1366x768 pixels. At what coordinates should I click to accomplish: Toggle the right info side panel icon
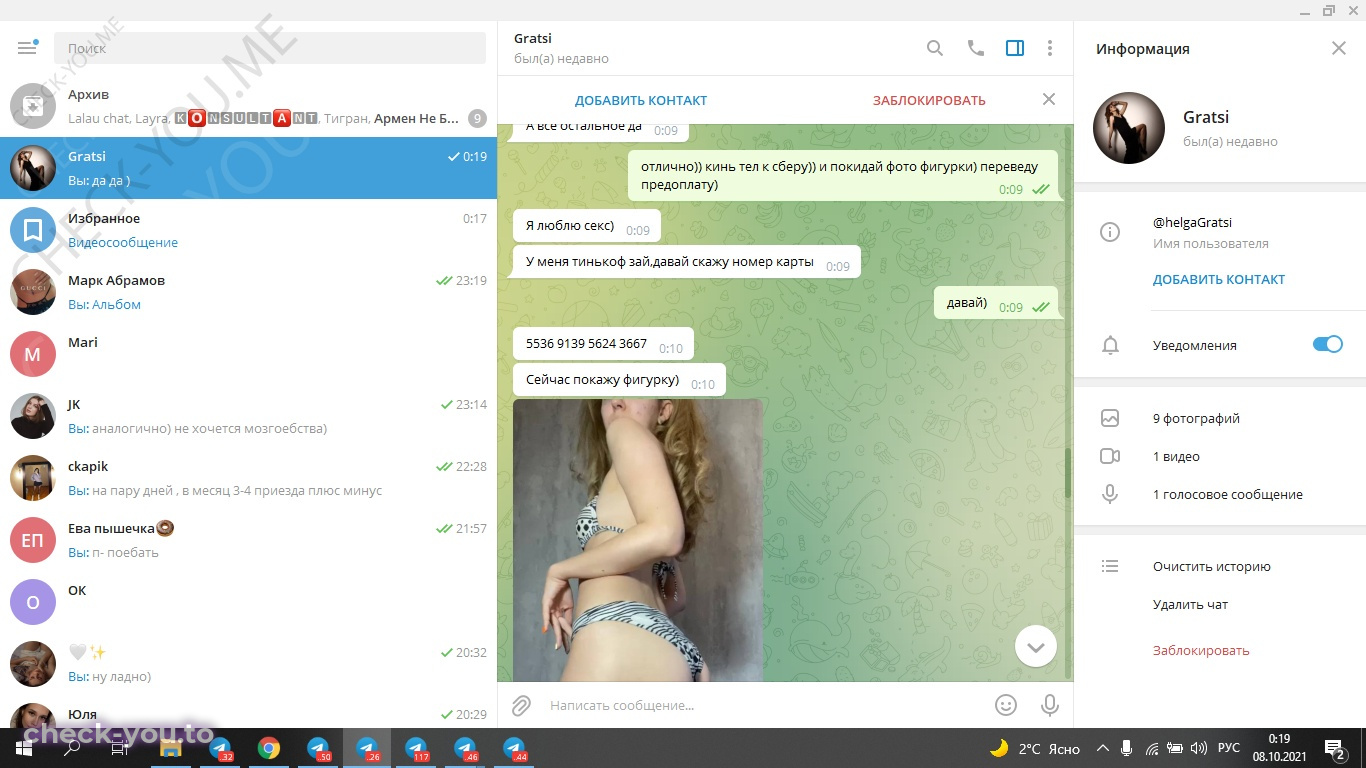(x=1015, y=48)
